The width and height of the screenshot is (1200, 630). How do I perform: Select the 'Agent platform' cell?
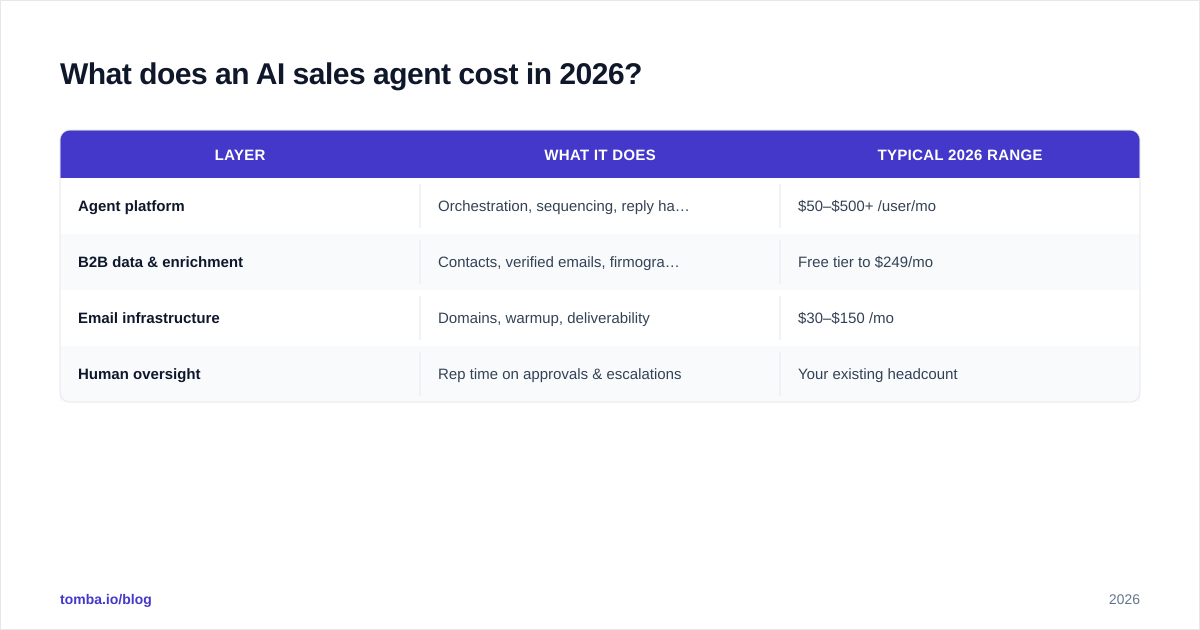click(240, 206)
